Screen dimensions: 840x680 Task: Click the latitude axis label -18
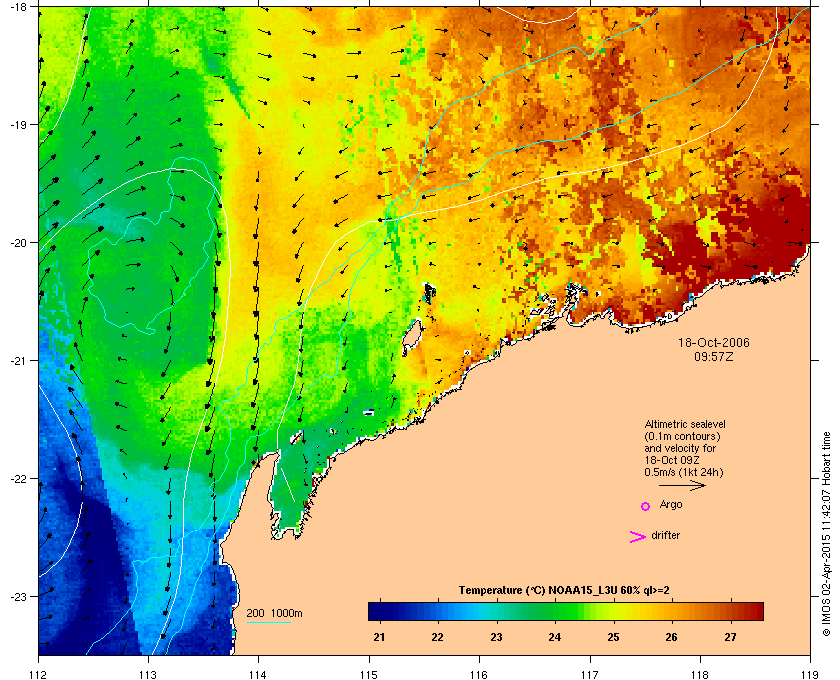click(x=19, y=7)
